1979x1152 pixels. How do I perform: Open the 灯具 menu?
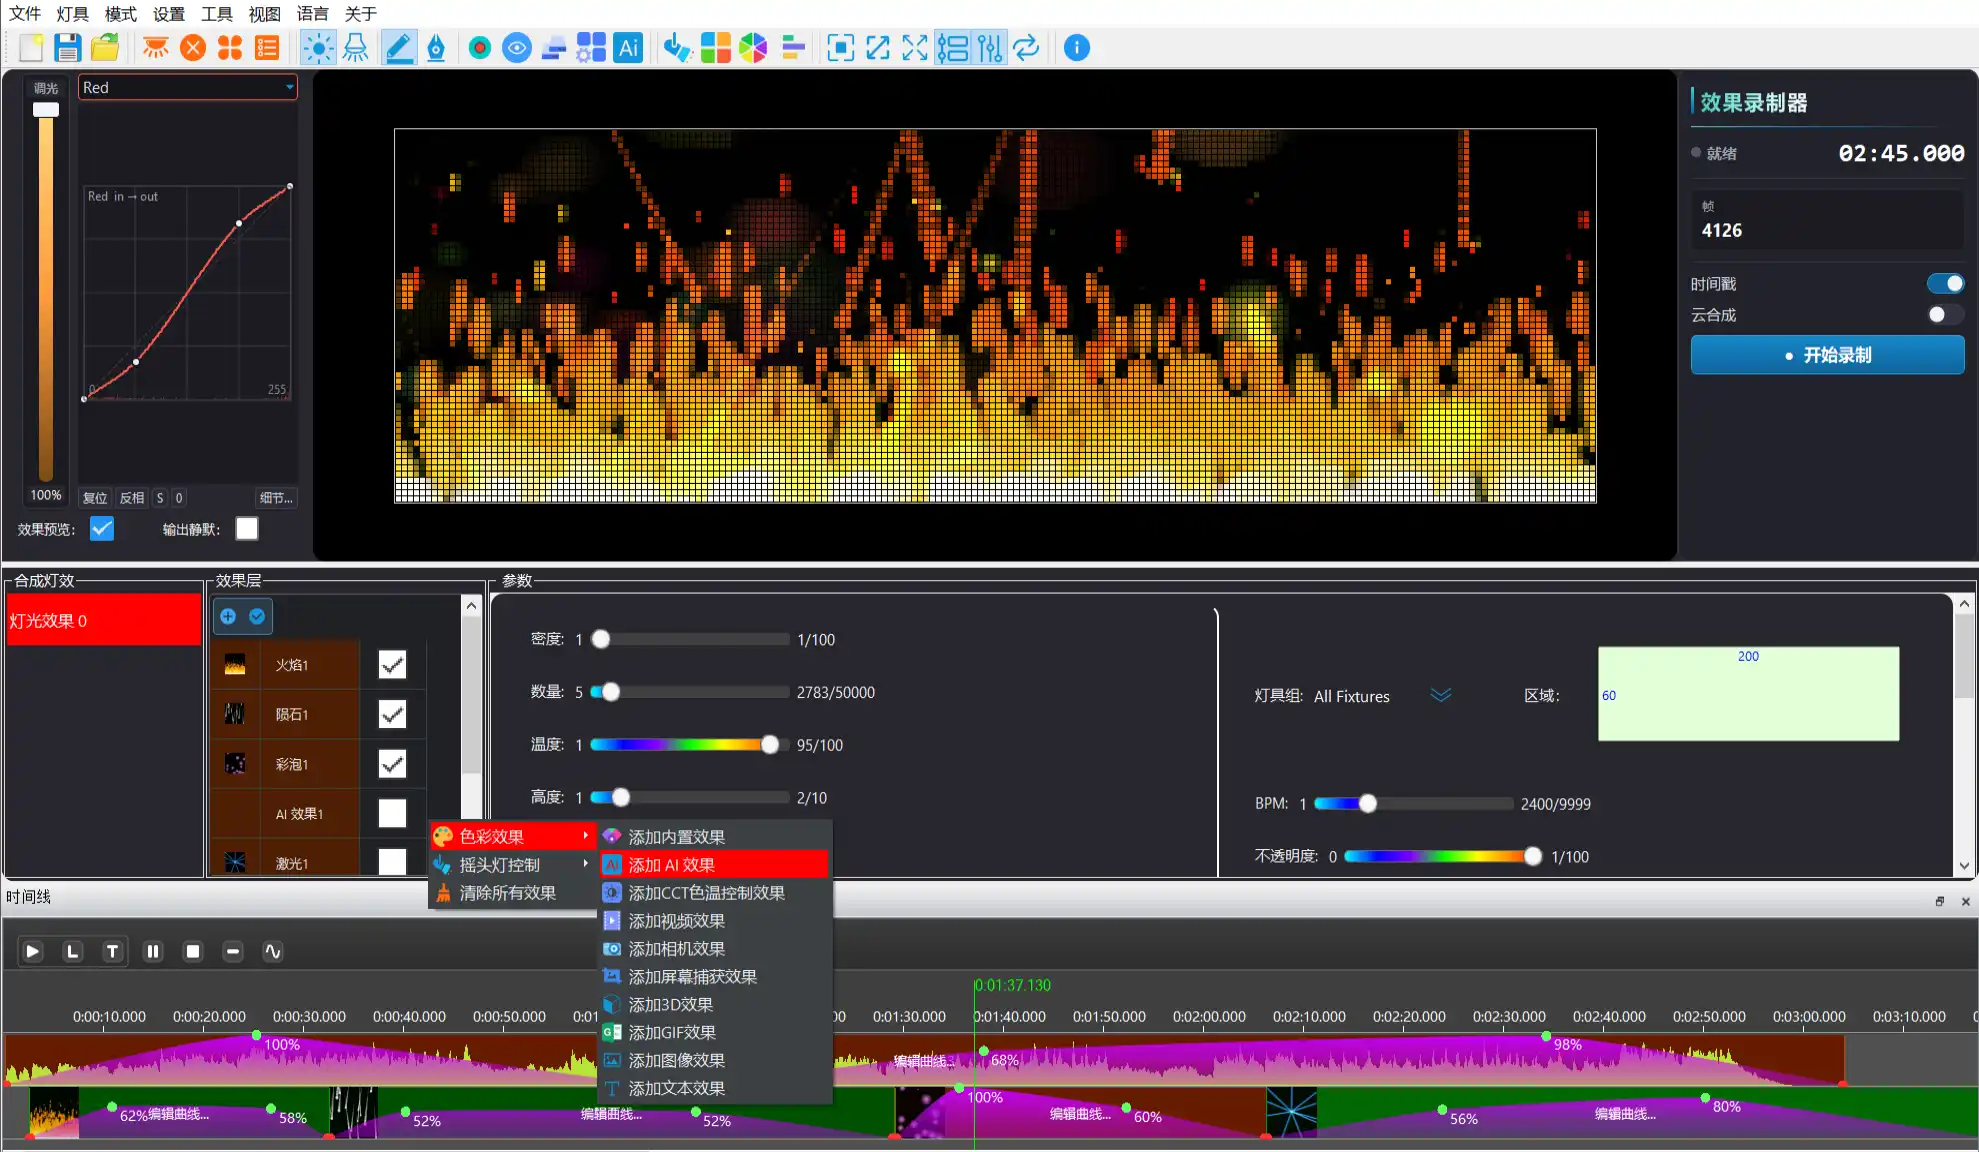coord(73,13)
